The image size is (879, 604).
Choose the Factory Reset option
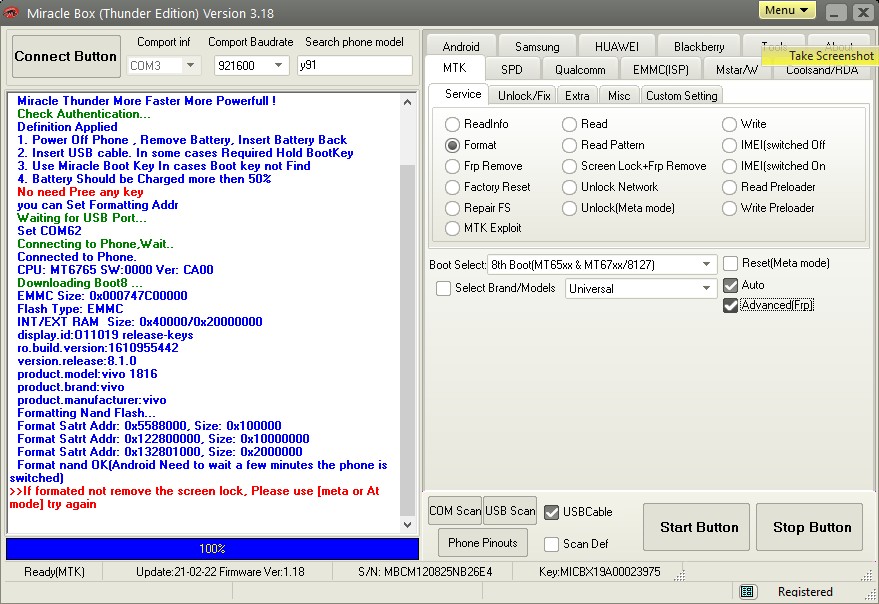(452, 187)
